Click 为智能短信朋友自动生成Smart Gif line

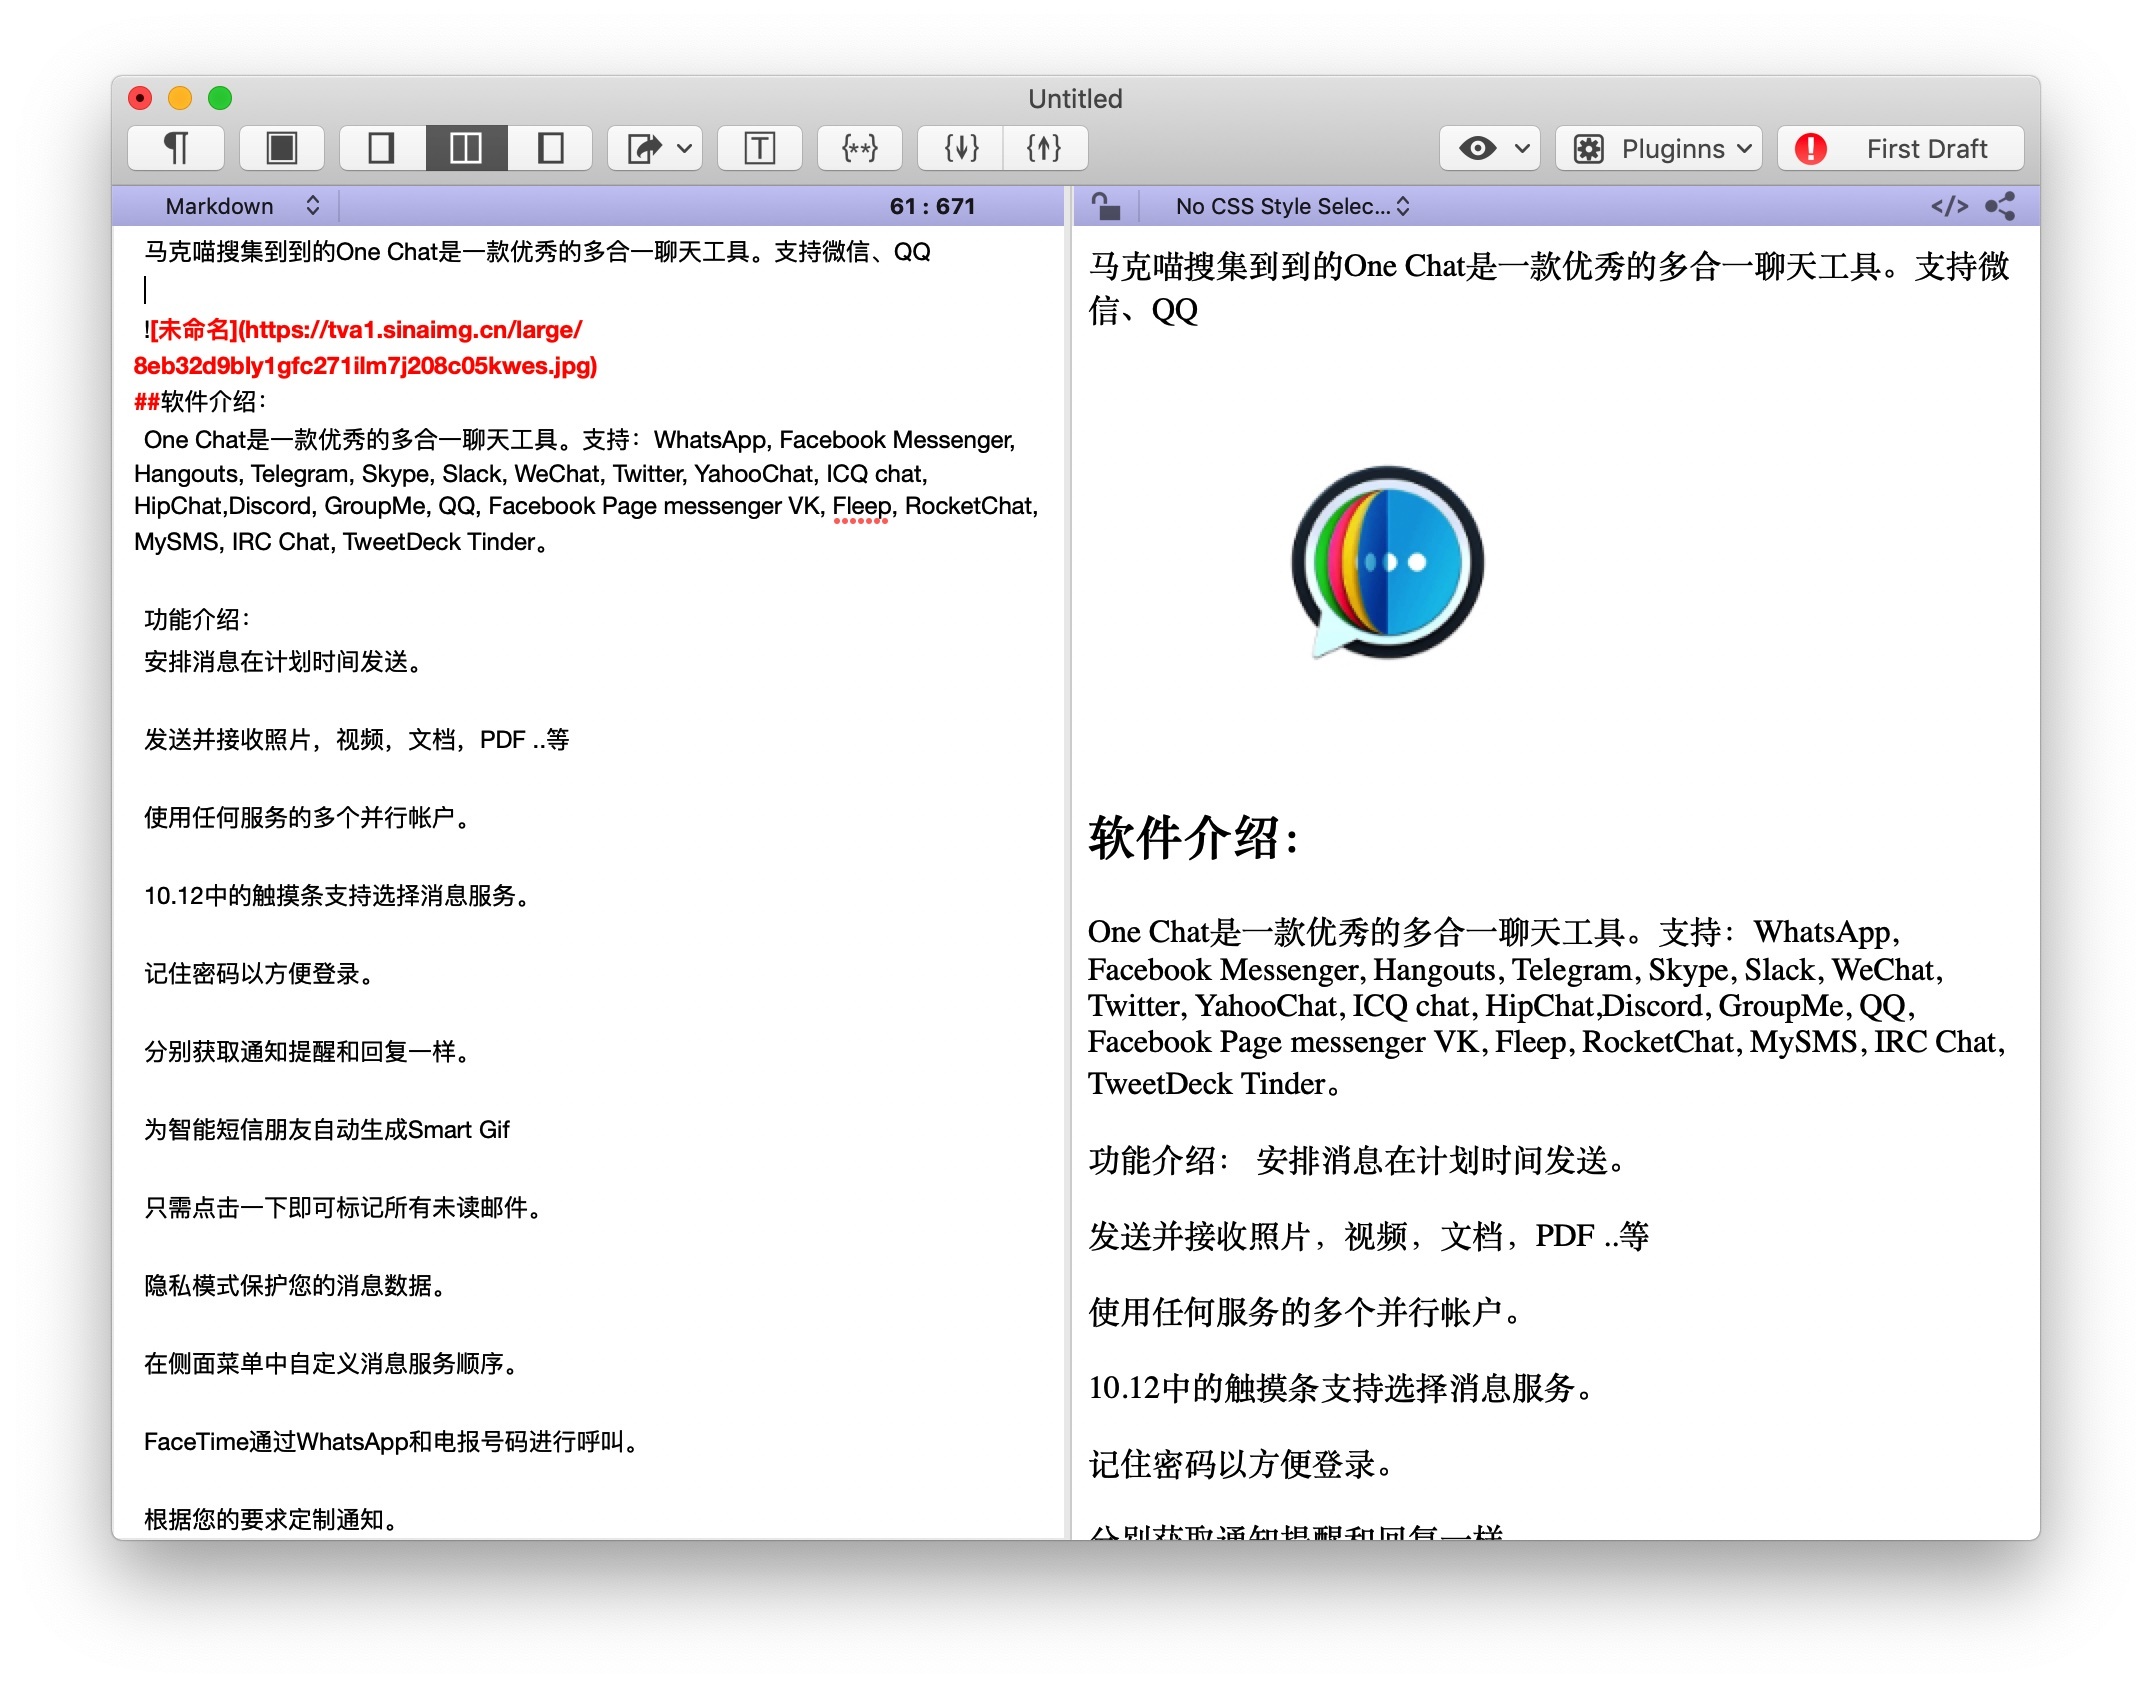tap(327, 1129)
